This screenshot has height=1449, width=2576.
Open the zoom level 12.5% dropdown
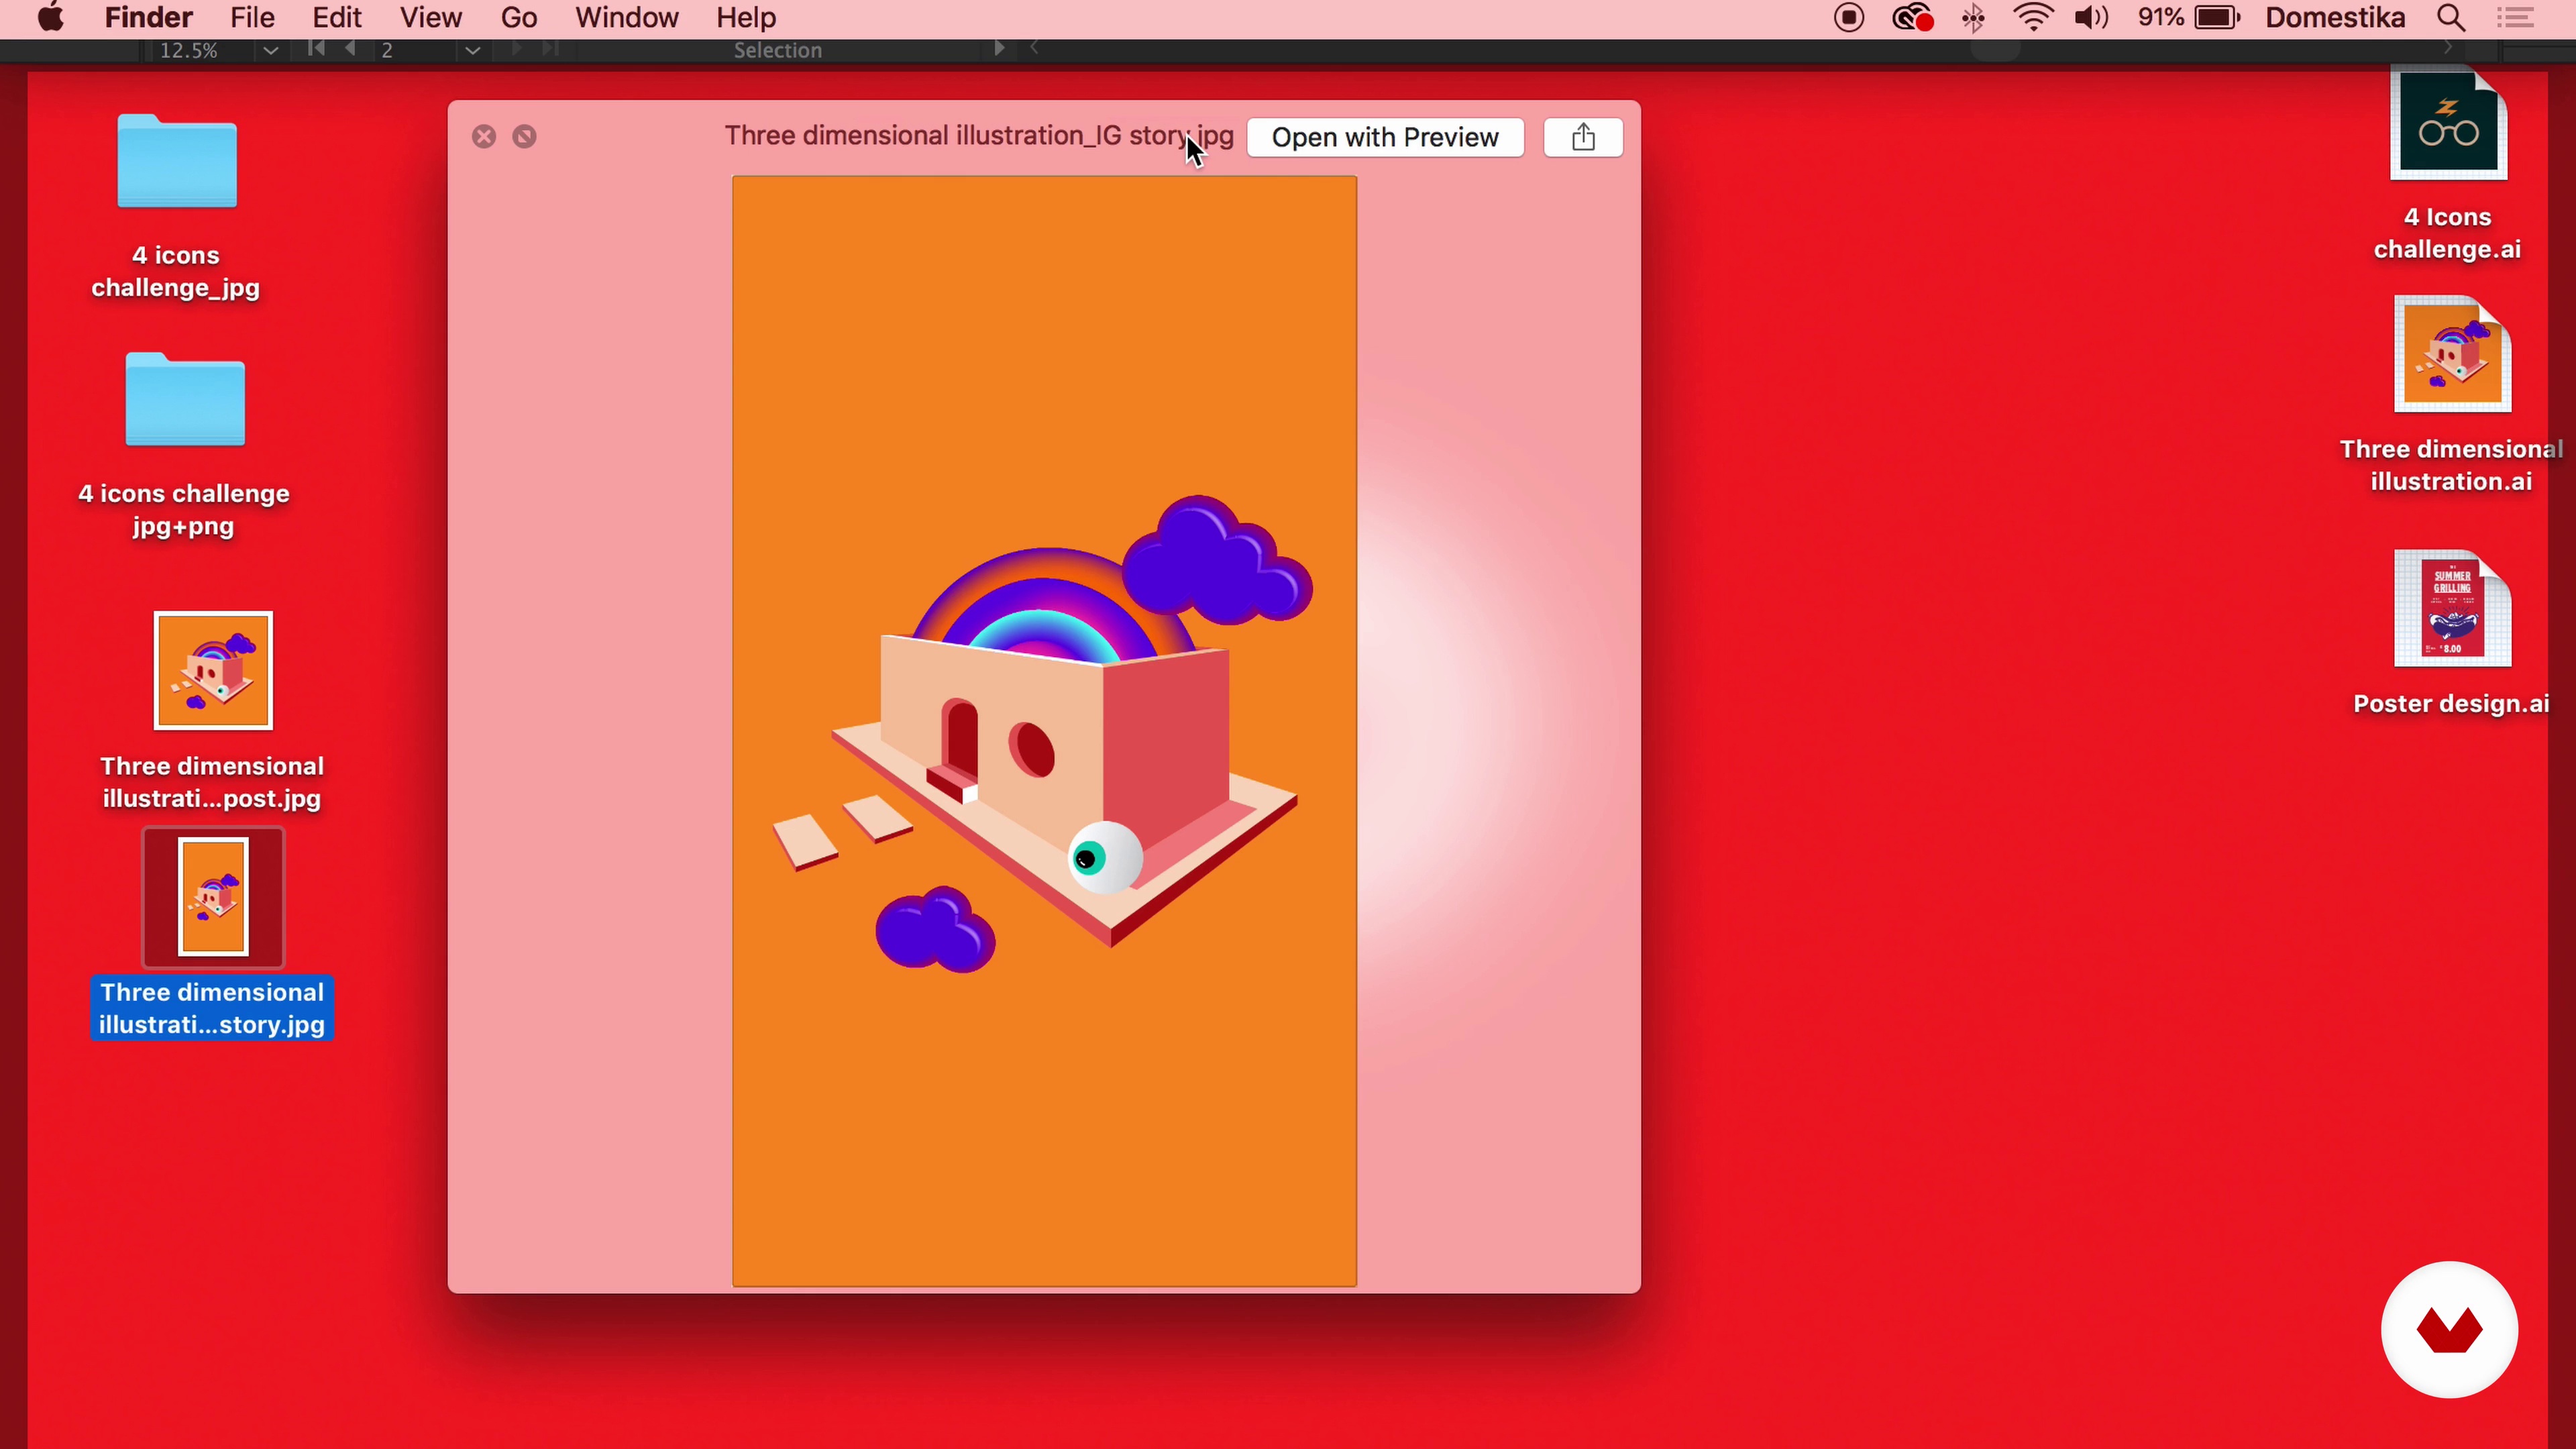pyautogui.click(x=270, y=50)
